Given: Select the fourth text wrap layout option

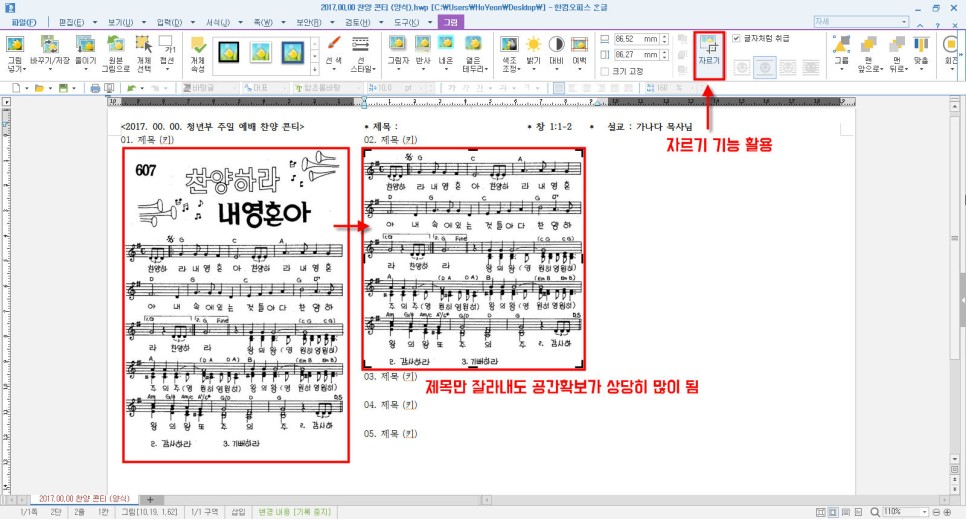Looking at the screenshot, I should pyautogui.click(x=811, y=68).
